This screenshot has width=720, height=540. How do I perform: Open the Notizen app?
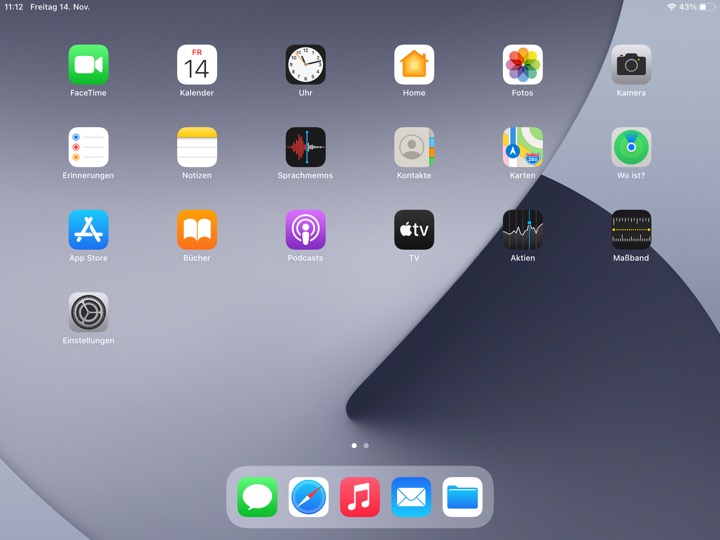[197, 147]
